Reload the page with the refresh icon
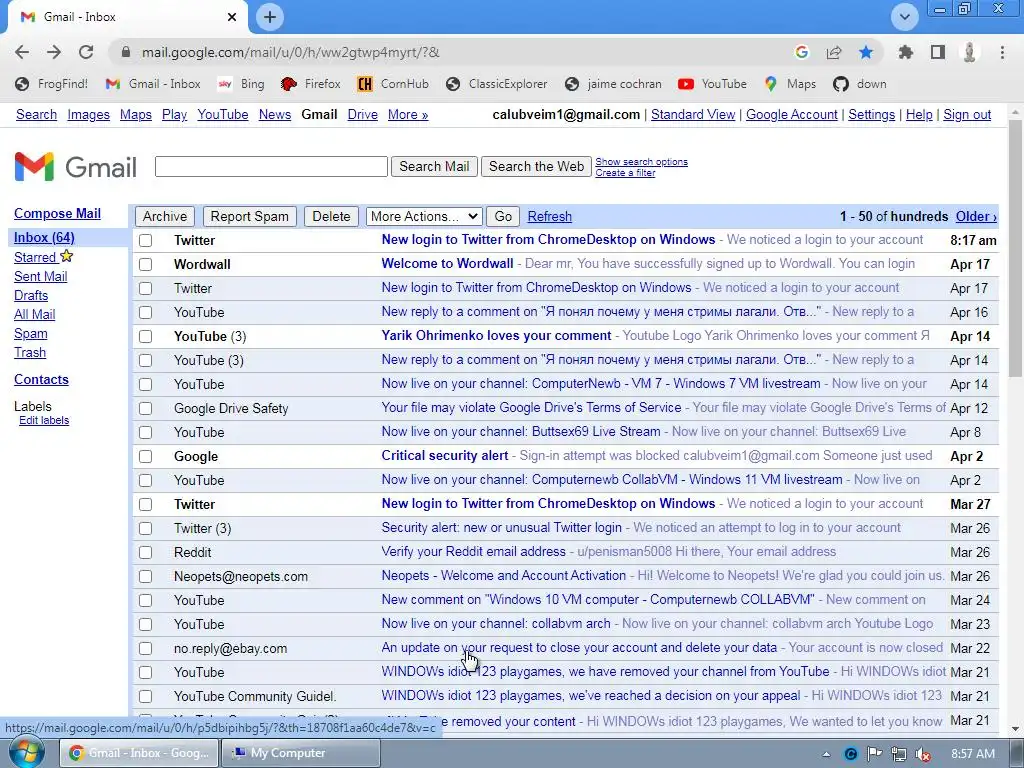This screenshot has width=1024, height=768. click(x=86, y=52)
